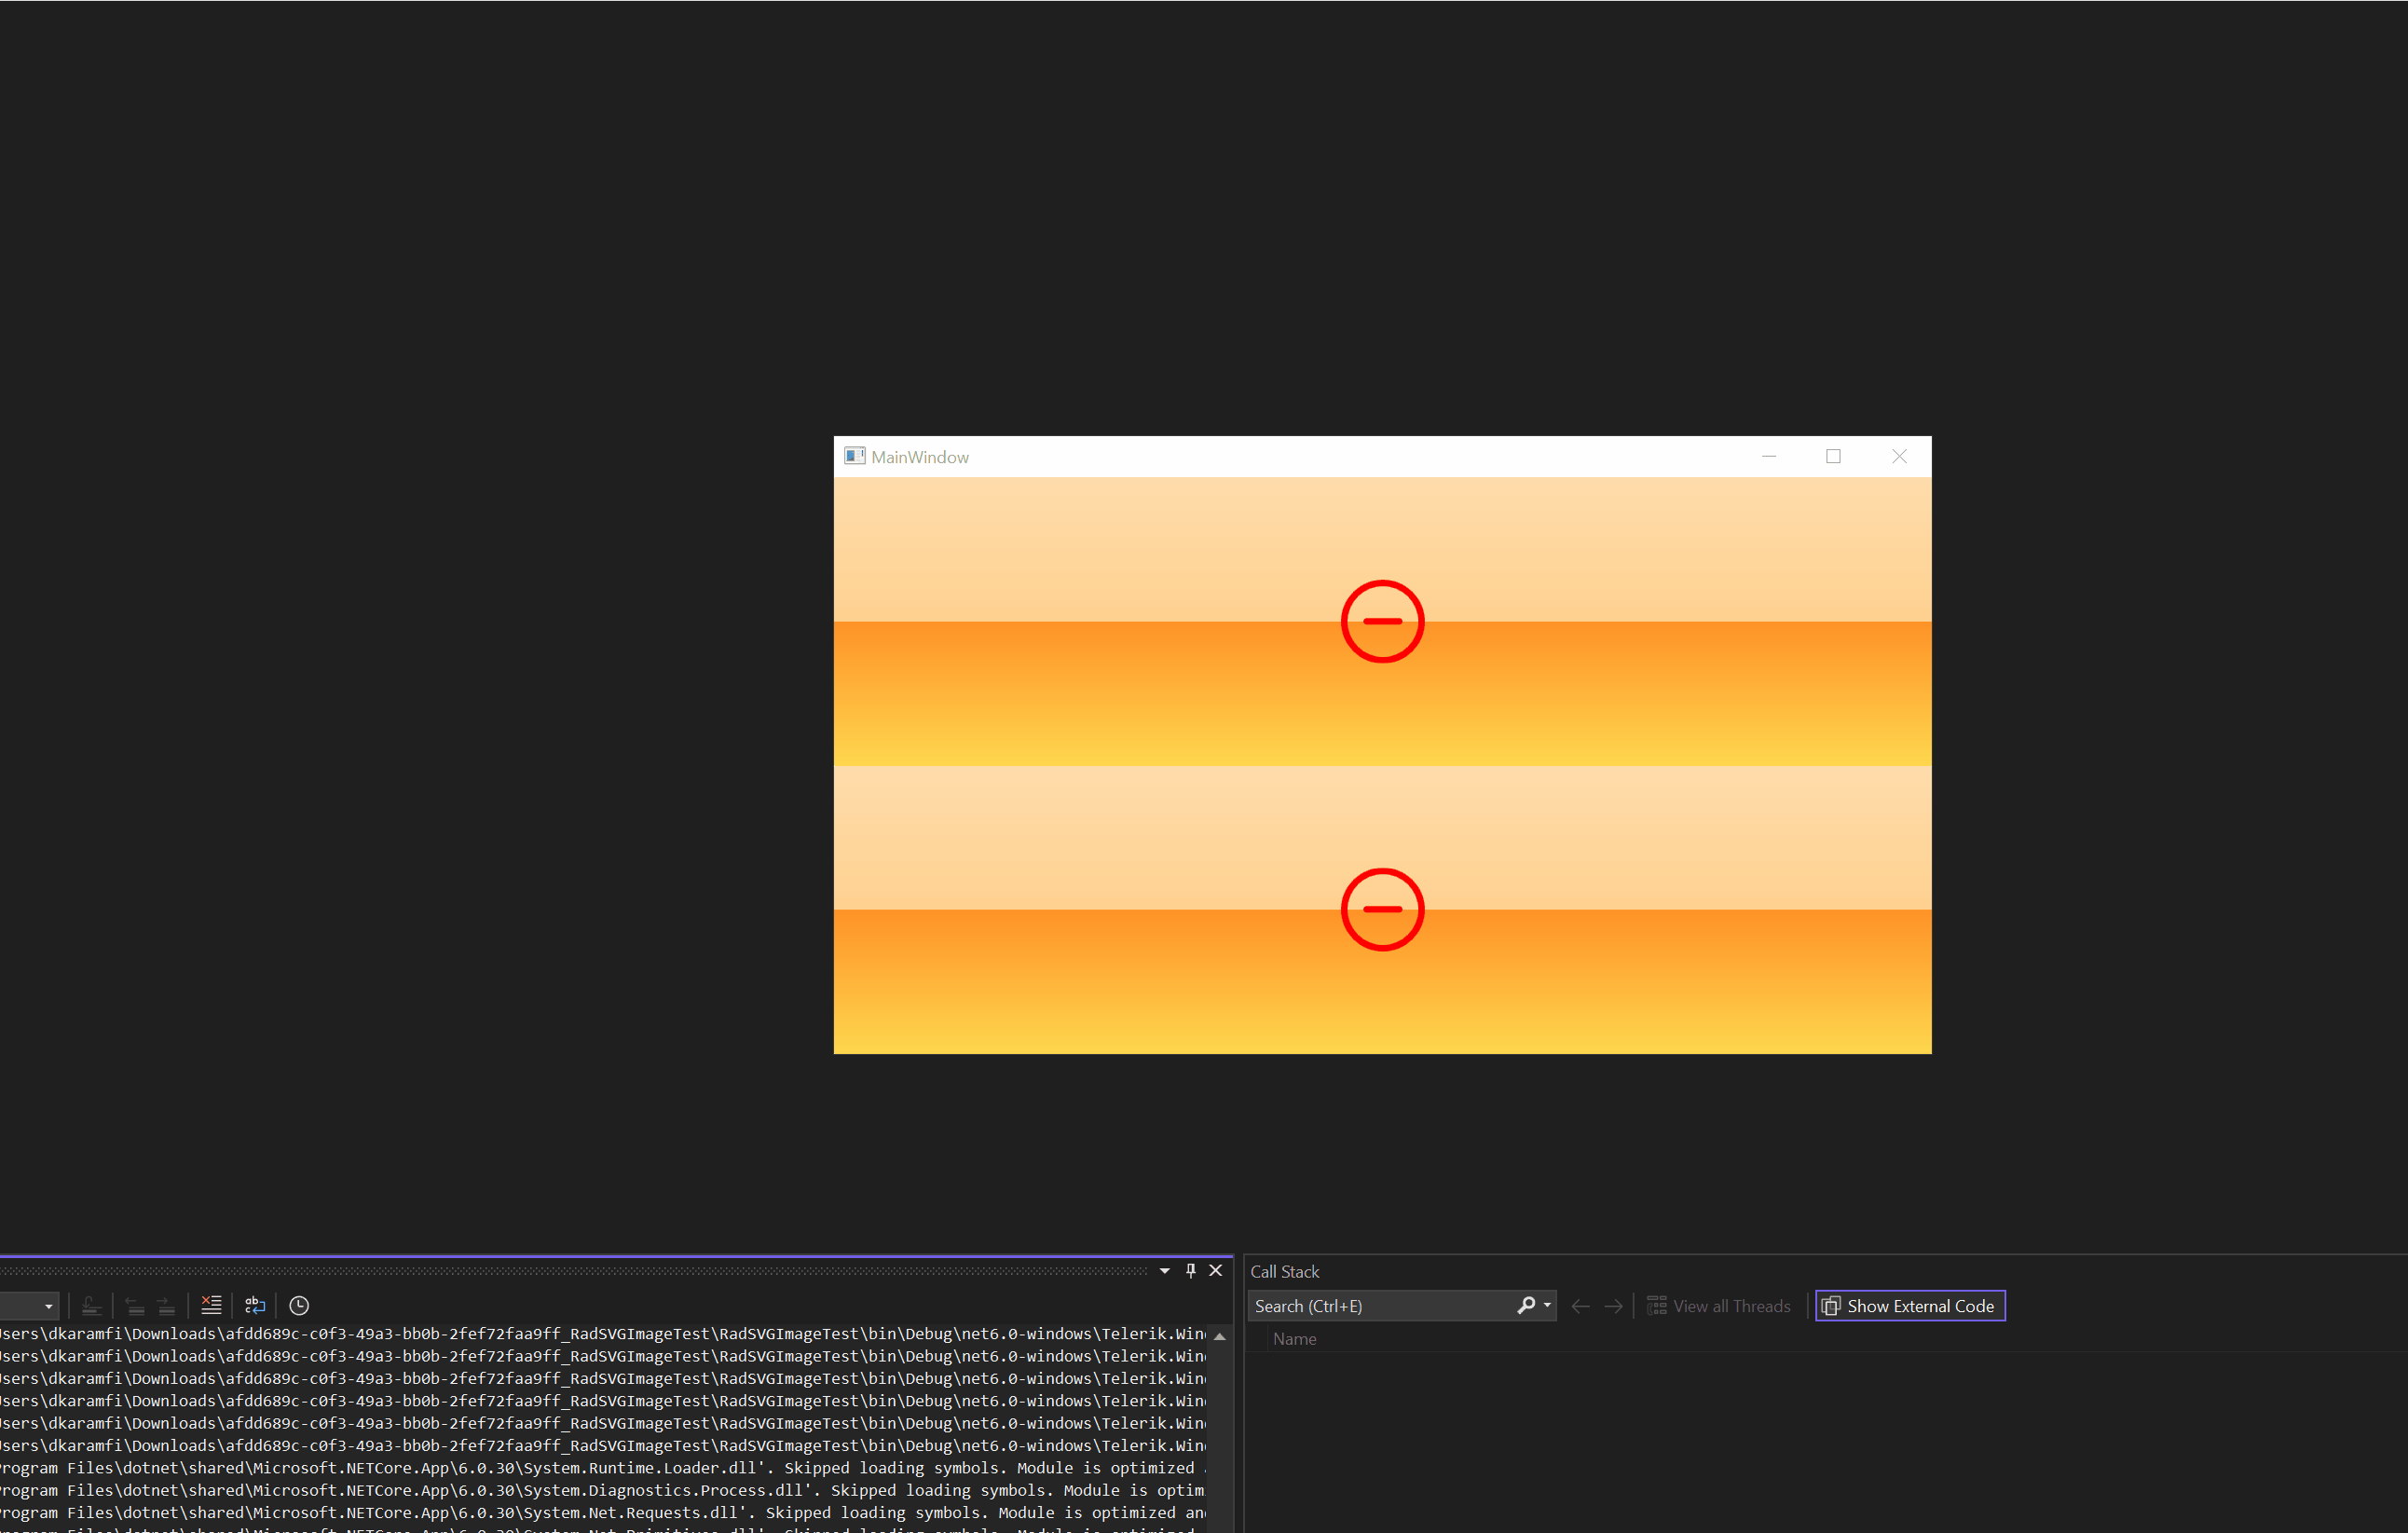Close the Output panel
2408x1533 pixels.
pos(1216,1270)
